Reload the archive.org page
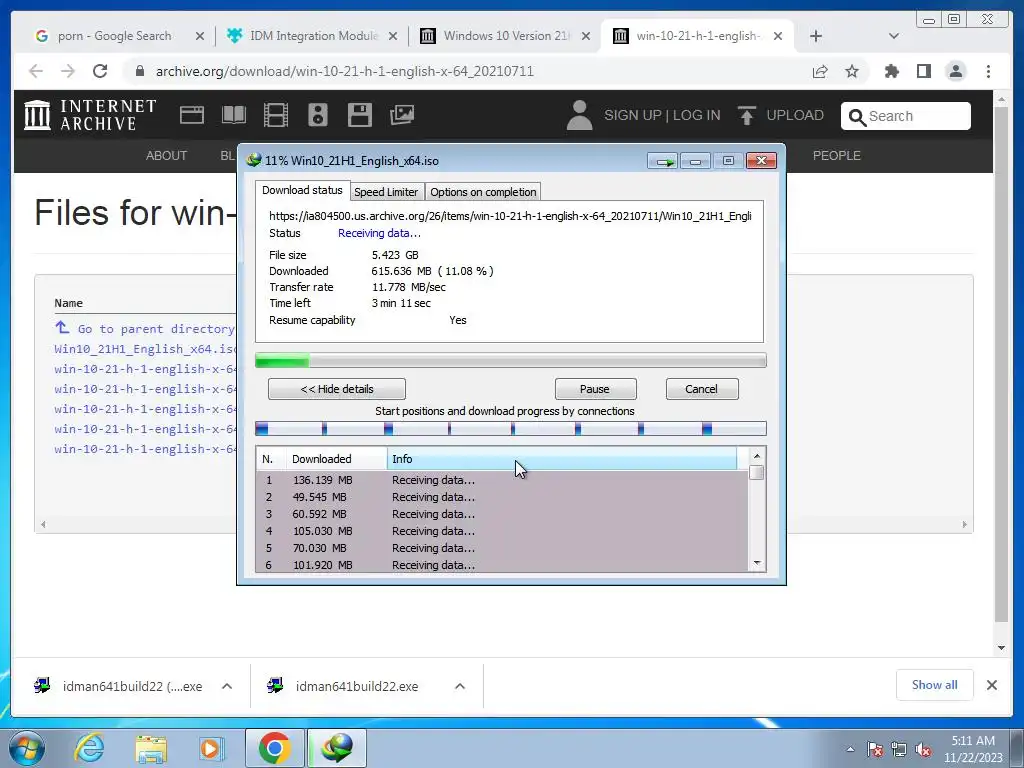The height and width of the screenshot is (768, 1024). 100,71
